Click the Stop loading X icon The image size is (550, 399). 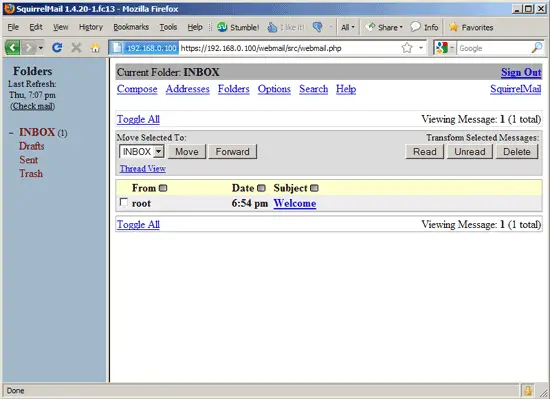(76, 47)
